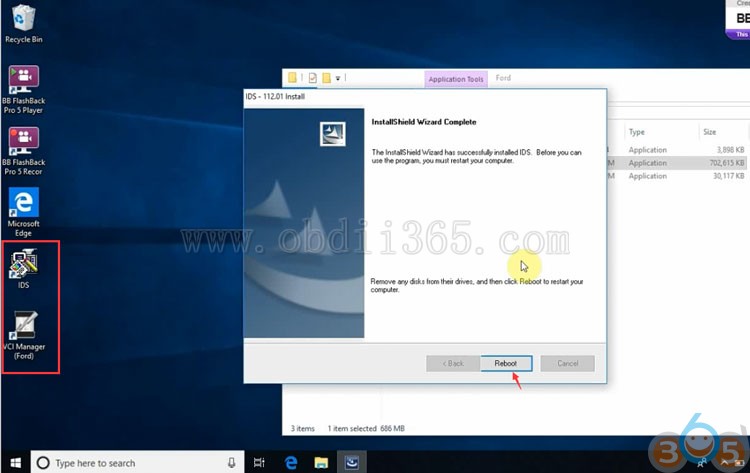Select the IDS desktop shortcut
The image size is (750, 473).
click(23, 269)
